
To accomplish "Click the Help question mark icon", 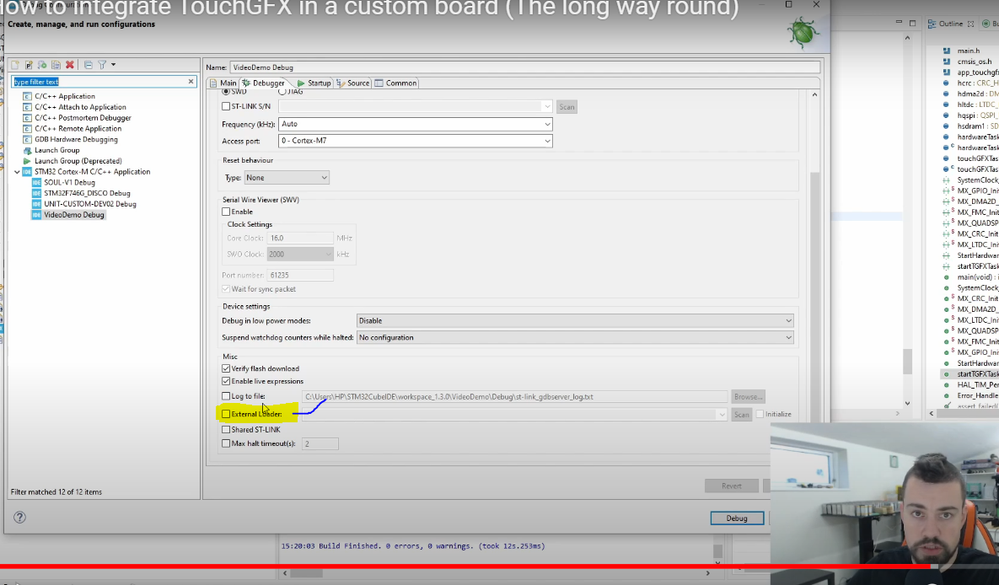I will coord(20,517).
